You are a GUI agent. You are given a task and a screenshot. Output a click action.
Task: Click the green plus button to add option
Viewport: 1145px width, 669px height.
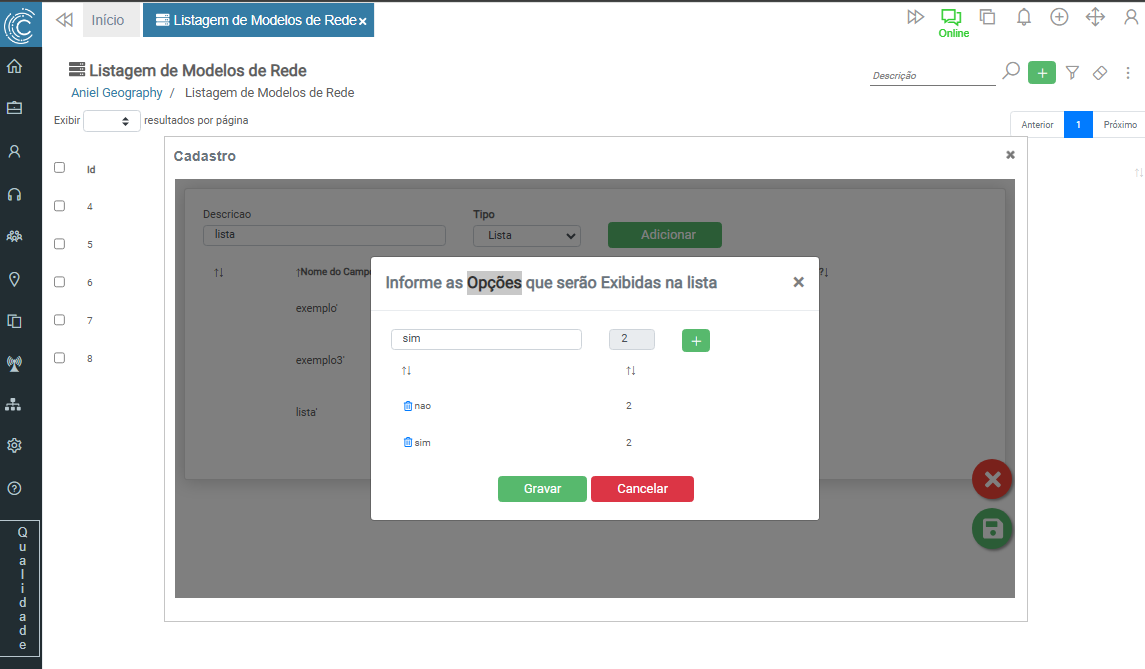pyautogui.click(x=696, y=341)
